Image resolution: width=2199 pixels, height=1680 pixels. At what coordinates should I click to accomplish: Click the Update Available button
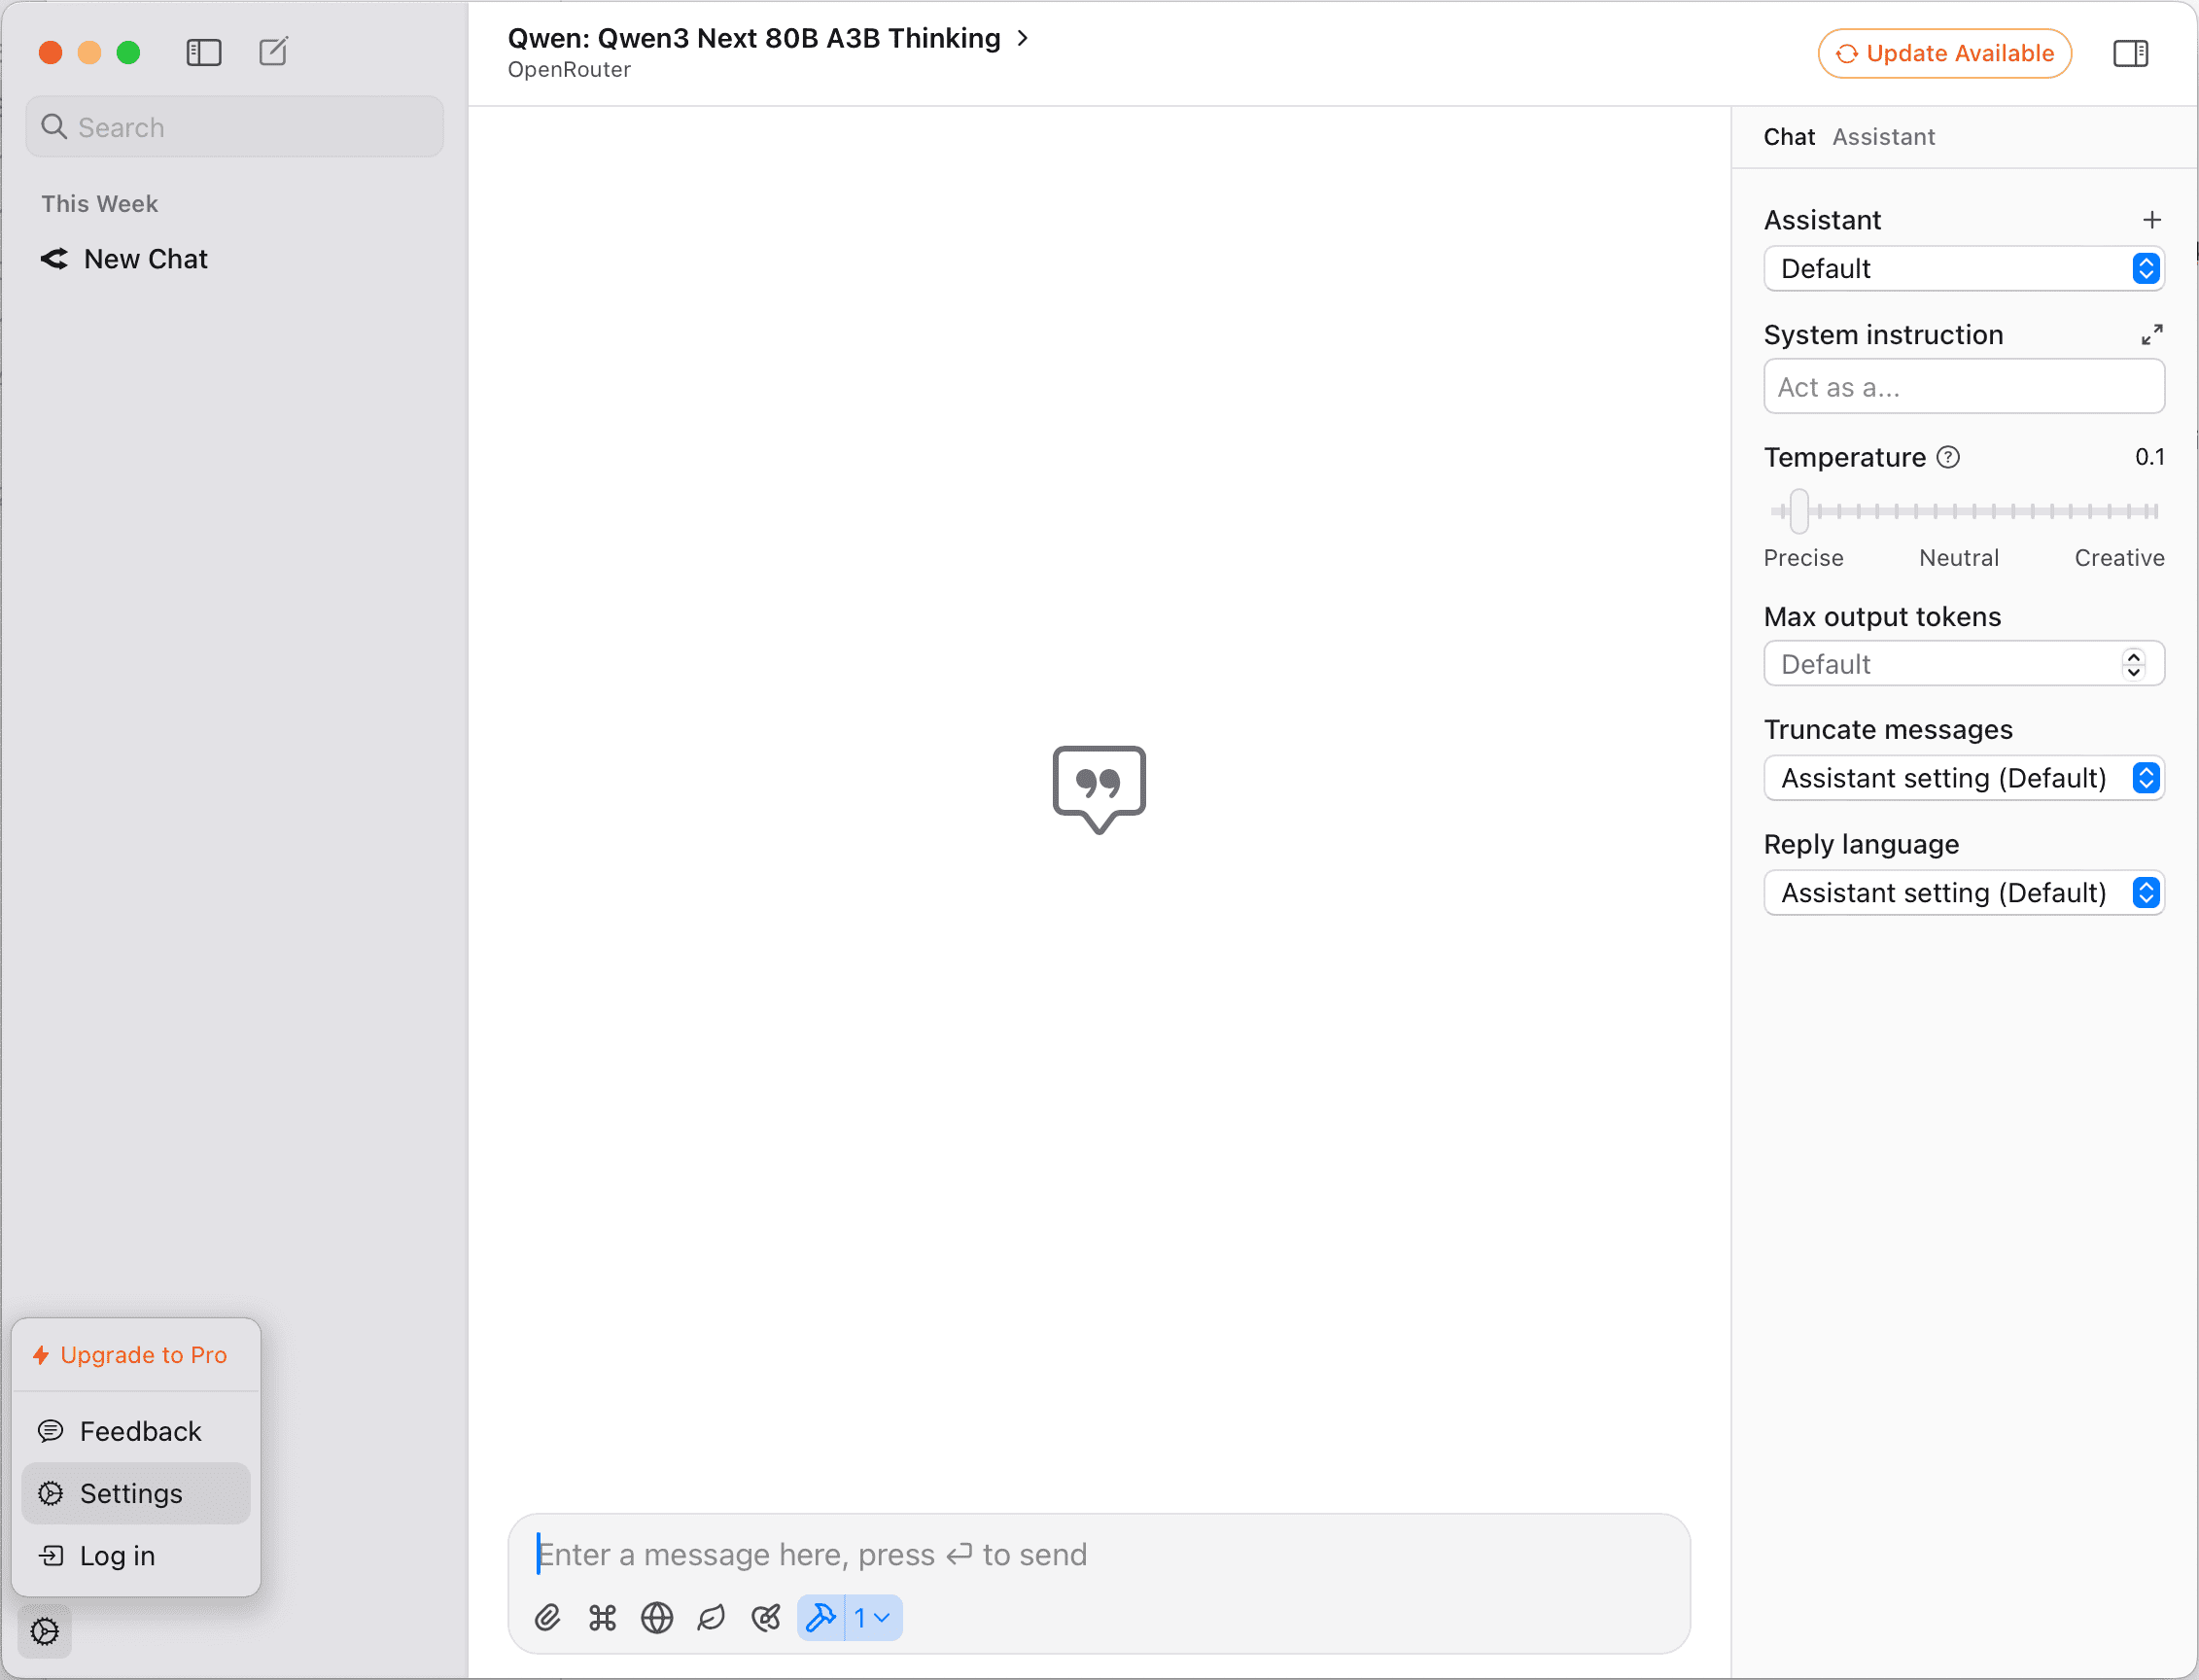[x=1944, y=53]
